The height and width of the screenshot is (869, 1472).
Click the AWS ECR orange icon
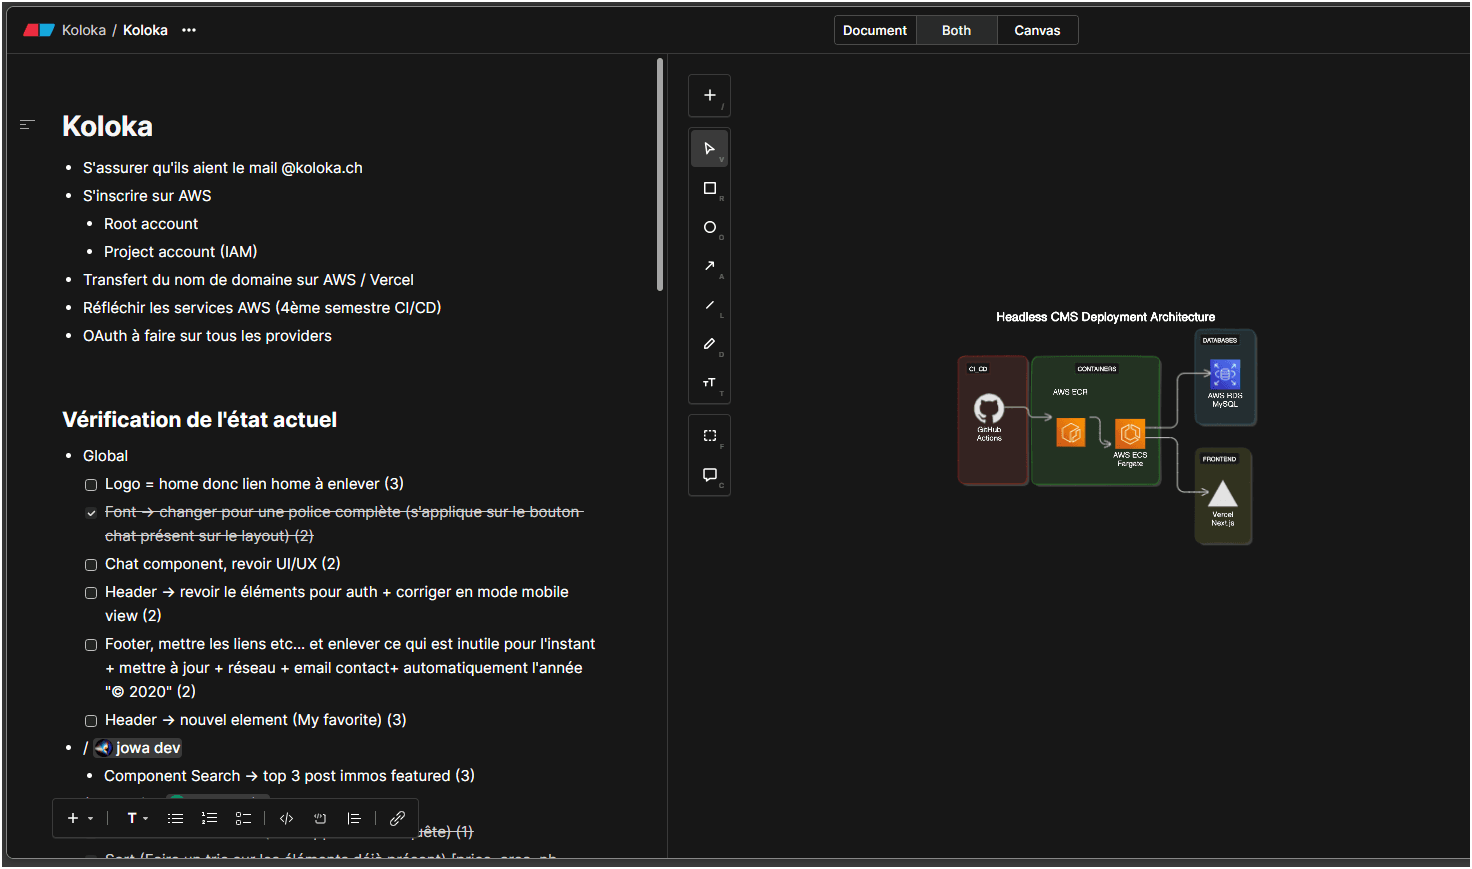(x=1071, y=432)
